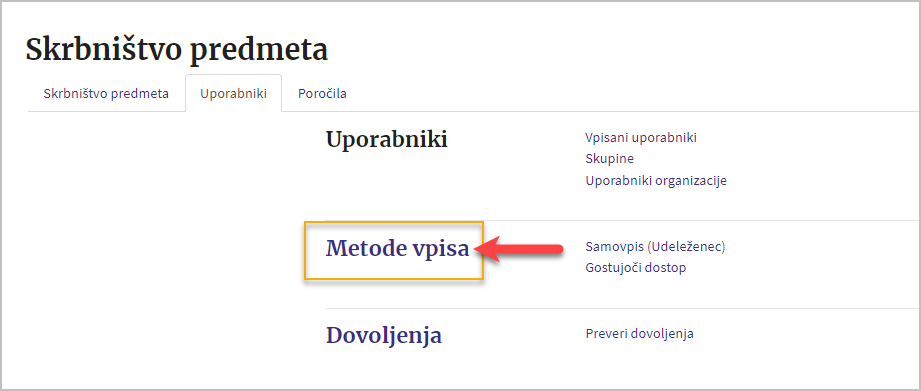The width and height of the screenshot is (921, 391).
Task: Click the red arrow pointing at Metode vpisa
Action: click(x=519, y=250)
